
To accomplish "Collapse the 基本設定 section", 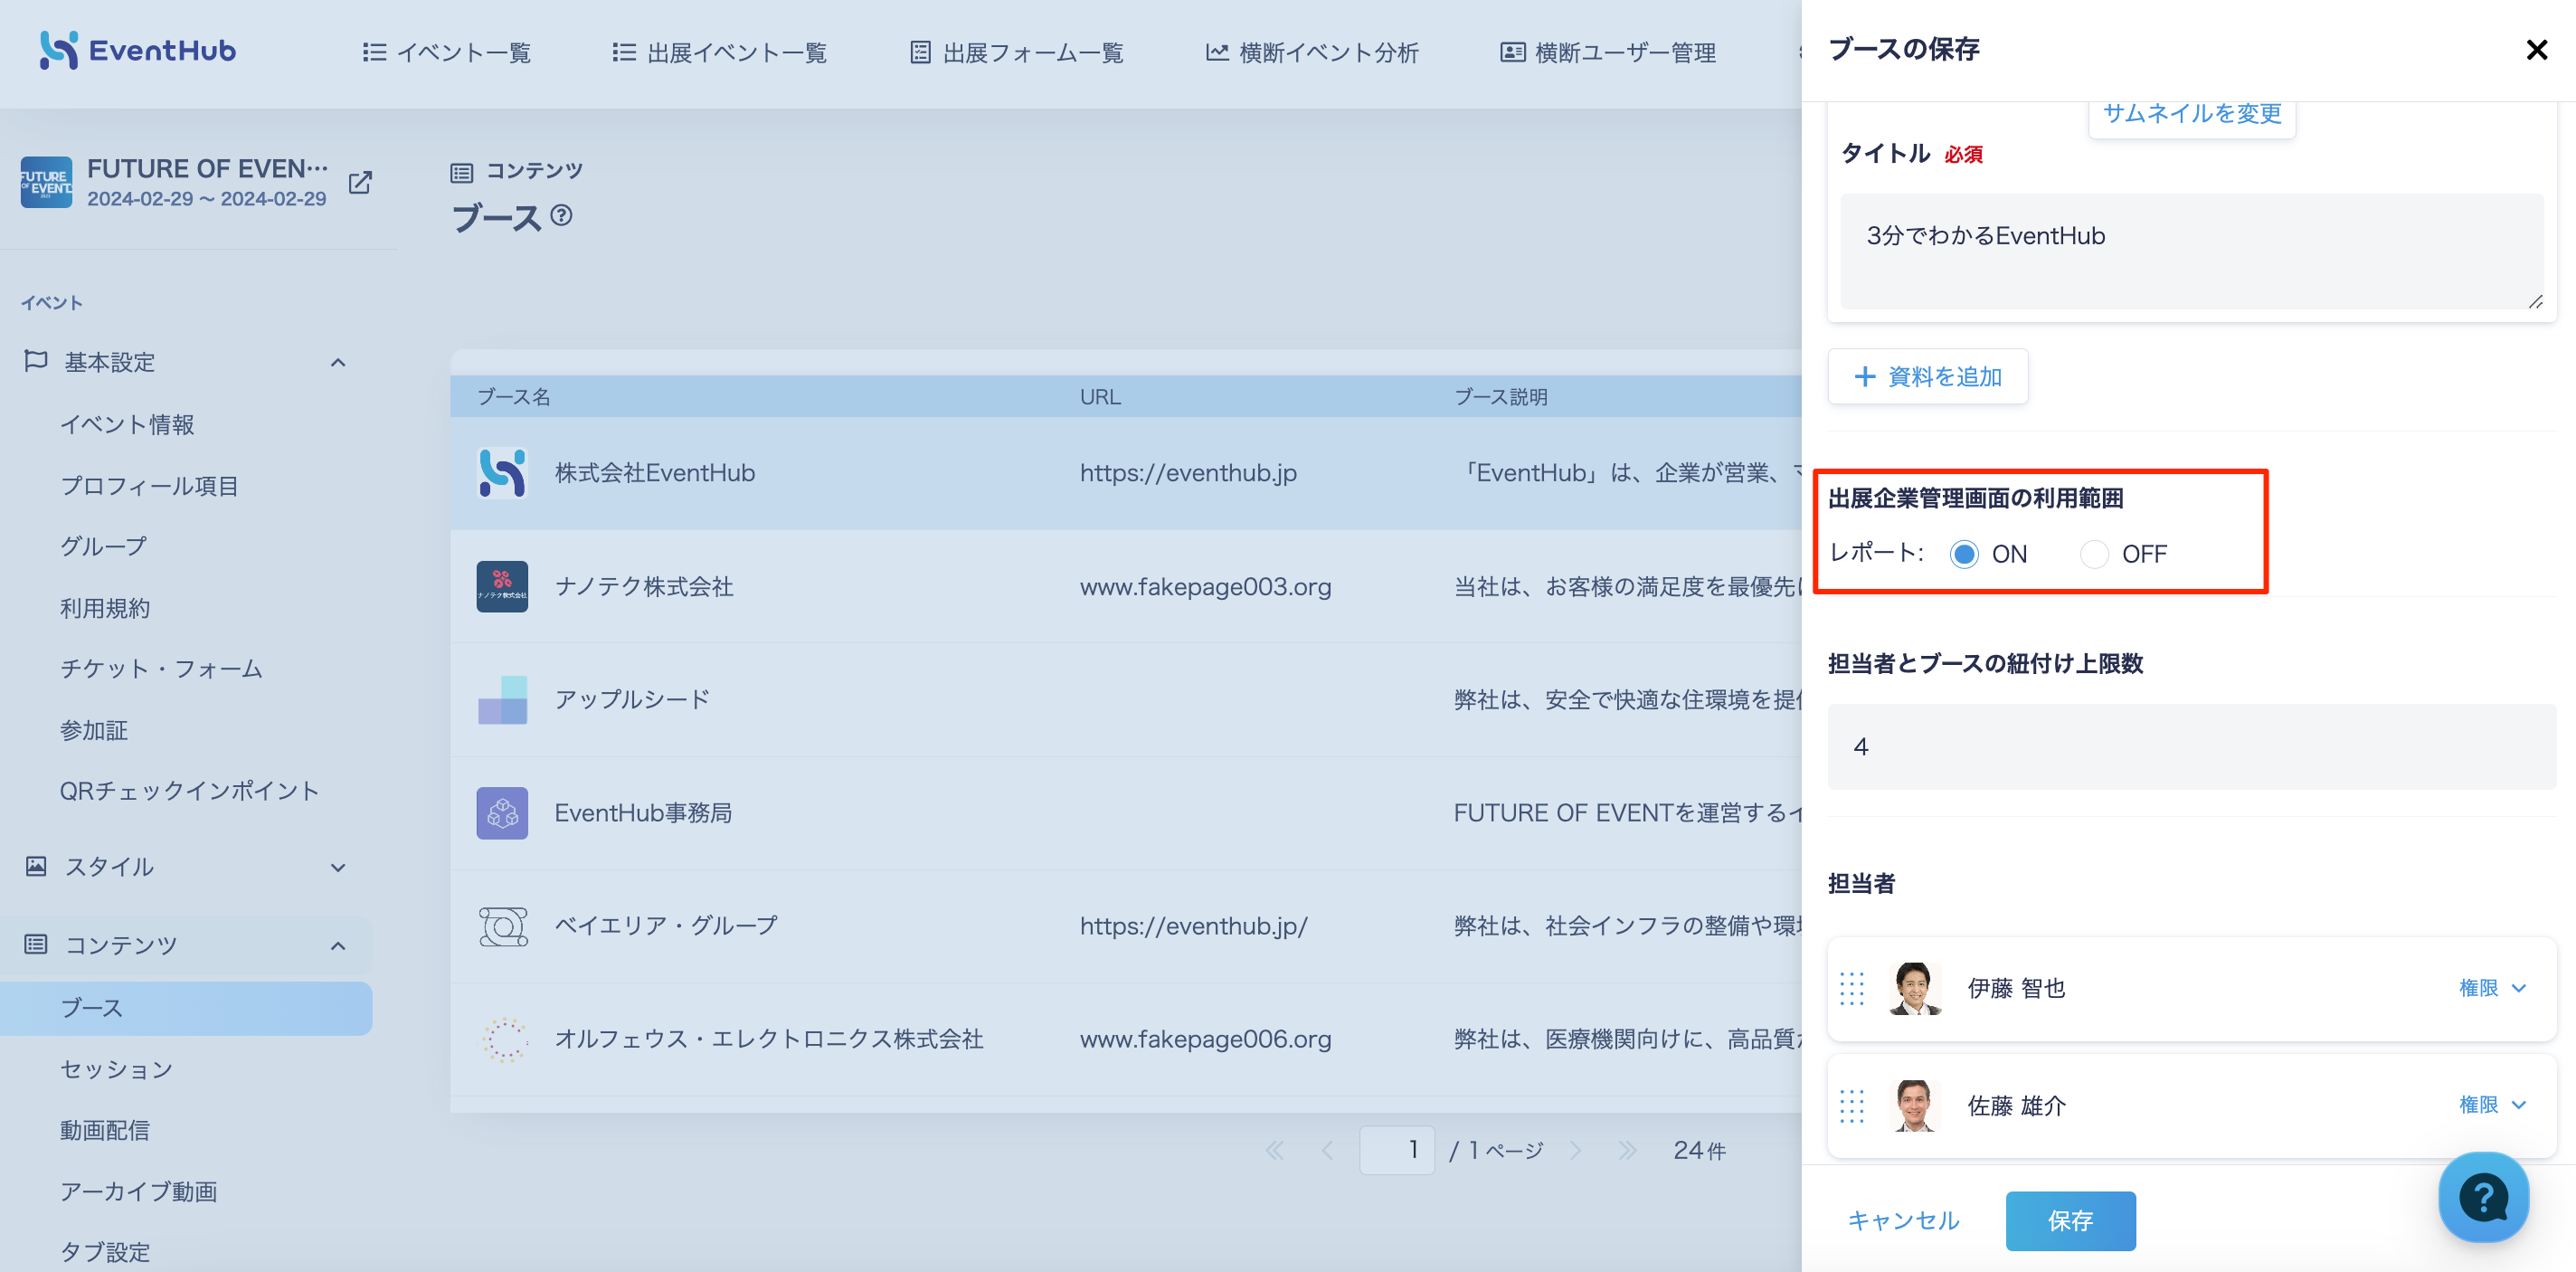I will [x=338, y=362].
